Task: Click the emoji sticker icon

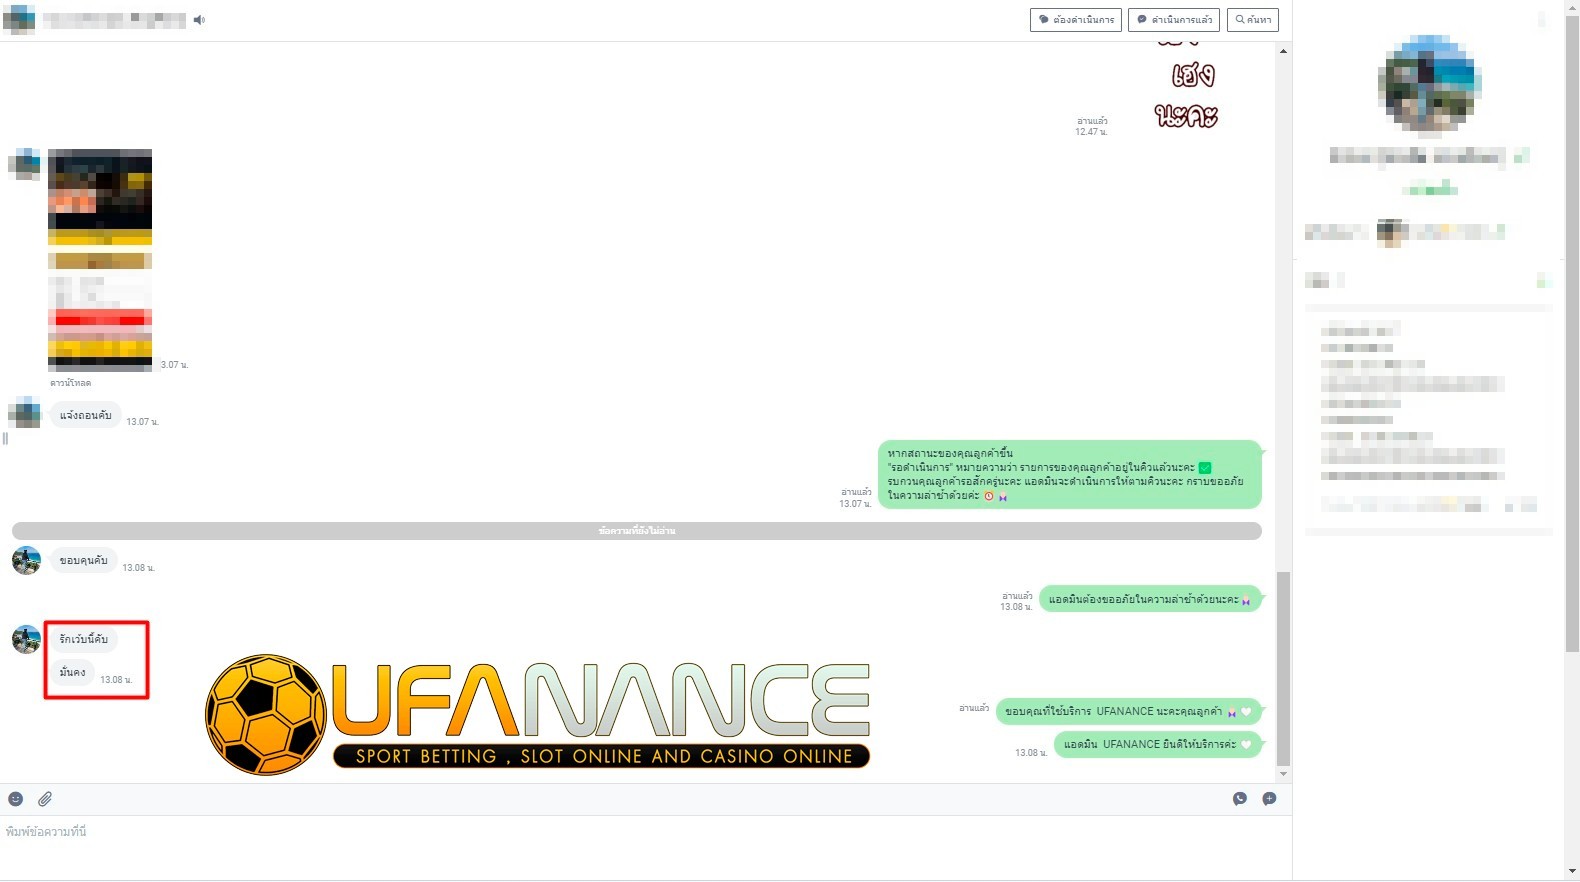Action: tap(16, 799)
